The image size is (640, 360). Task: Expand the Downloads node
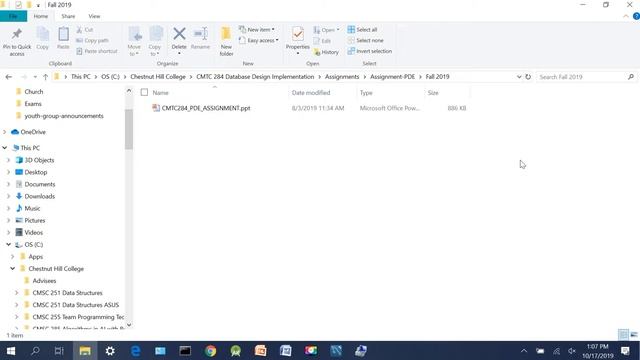(9, 196)
